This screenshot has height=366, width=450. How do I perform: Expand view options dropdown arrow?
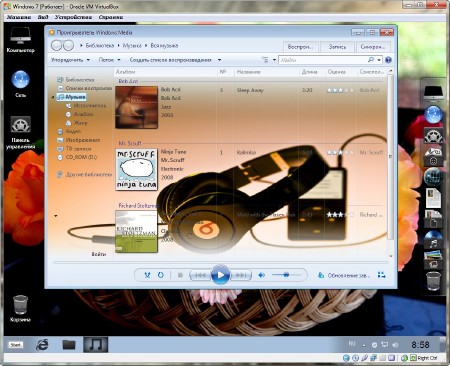pos(274,60)
